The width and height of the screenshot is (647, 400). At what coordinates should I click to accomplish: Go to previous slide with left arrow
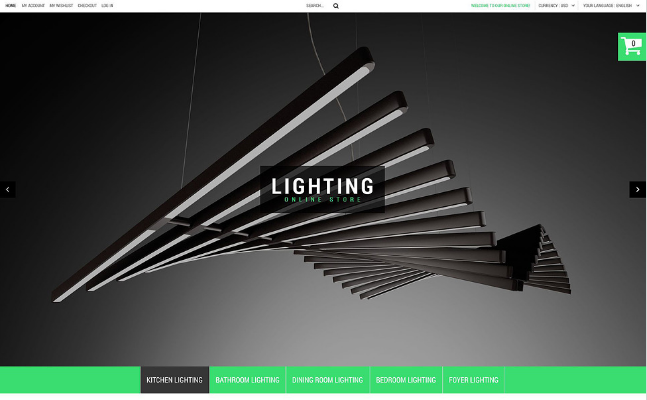[x=7, y=189]
